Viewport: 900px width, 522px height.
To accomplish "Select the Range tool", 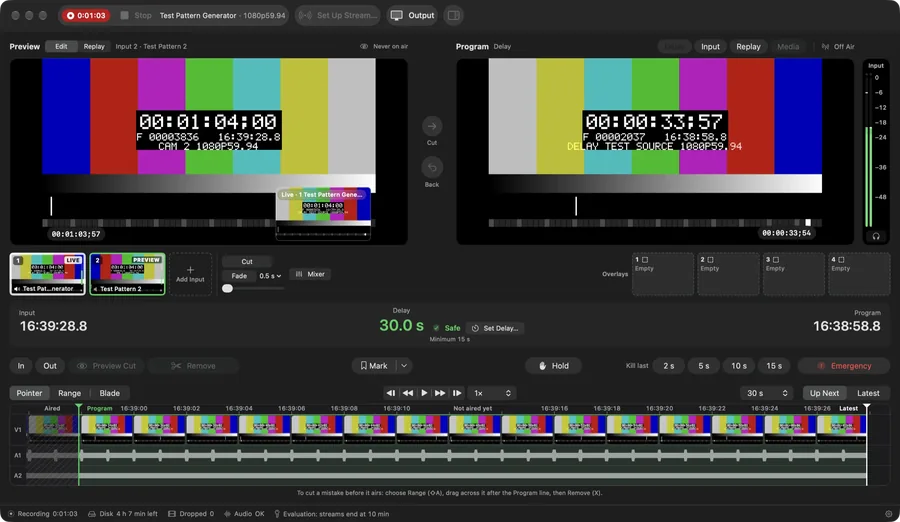I will (69, 393).
